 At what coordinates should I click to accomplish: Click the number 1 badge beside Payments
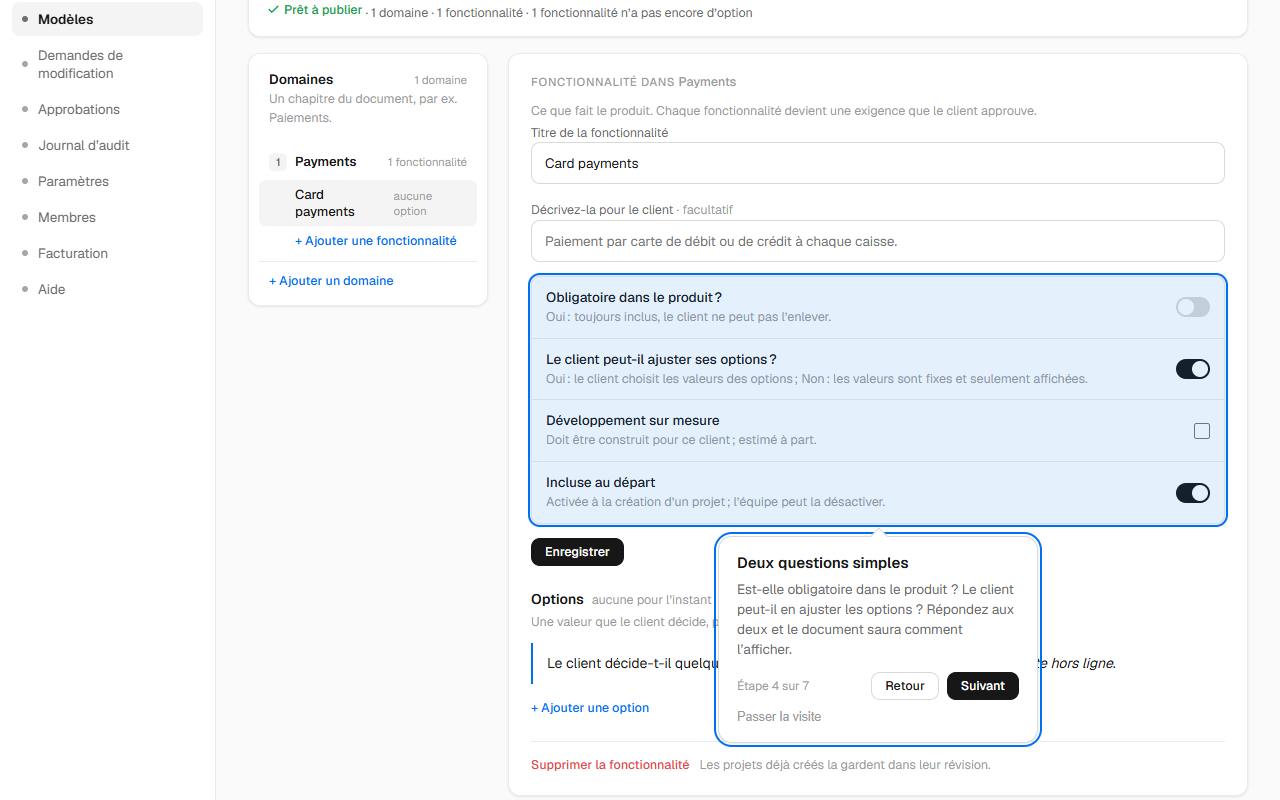point(278,162)
